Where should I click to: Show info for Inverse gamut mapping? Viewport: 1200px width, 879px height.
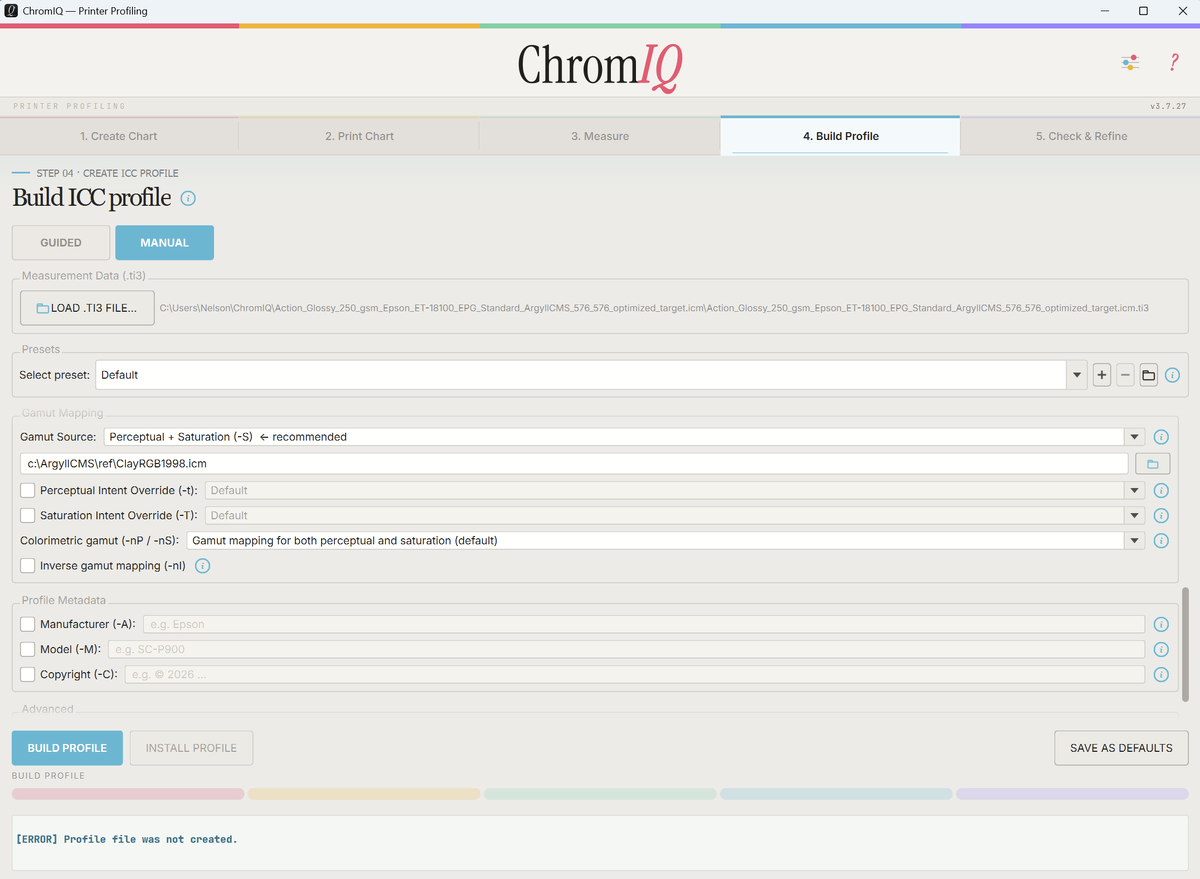[202, 566]
